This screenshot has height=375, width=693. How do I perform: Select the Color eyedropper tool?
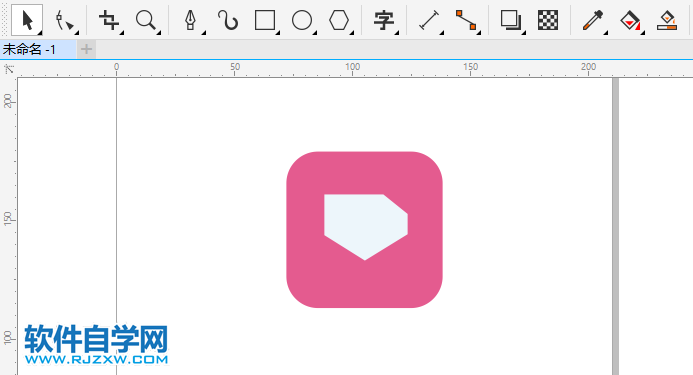coord(593,20)
